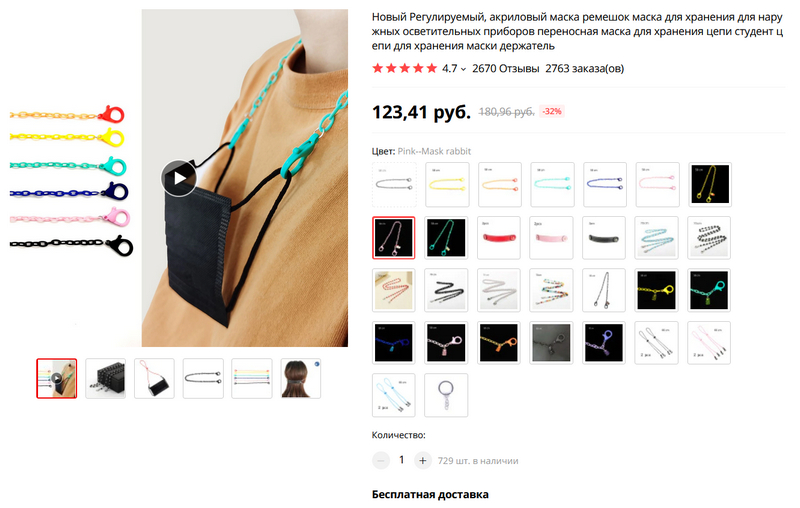Select the video thumbnail in gallery
Image resolution: width=800 pixels, height=508 pixels.
tap(57, 378)
